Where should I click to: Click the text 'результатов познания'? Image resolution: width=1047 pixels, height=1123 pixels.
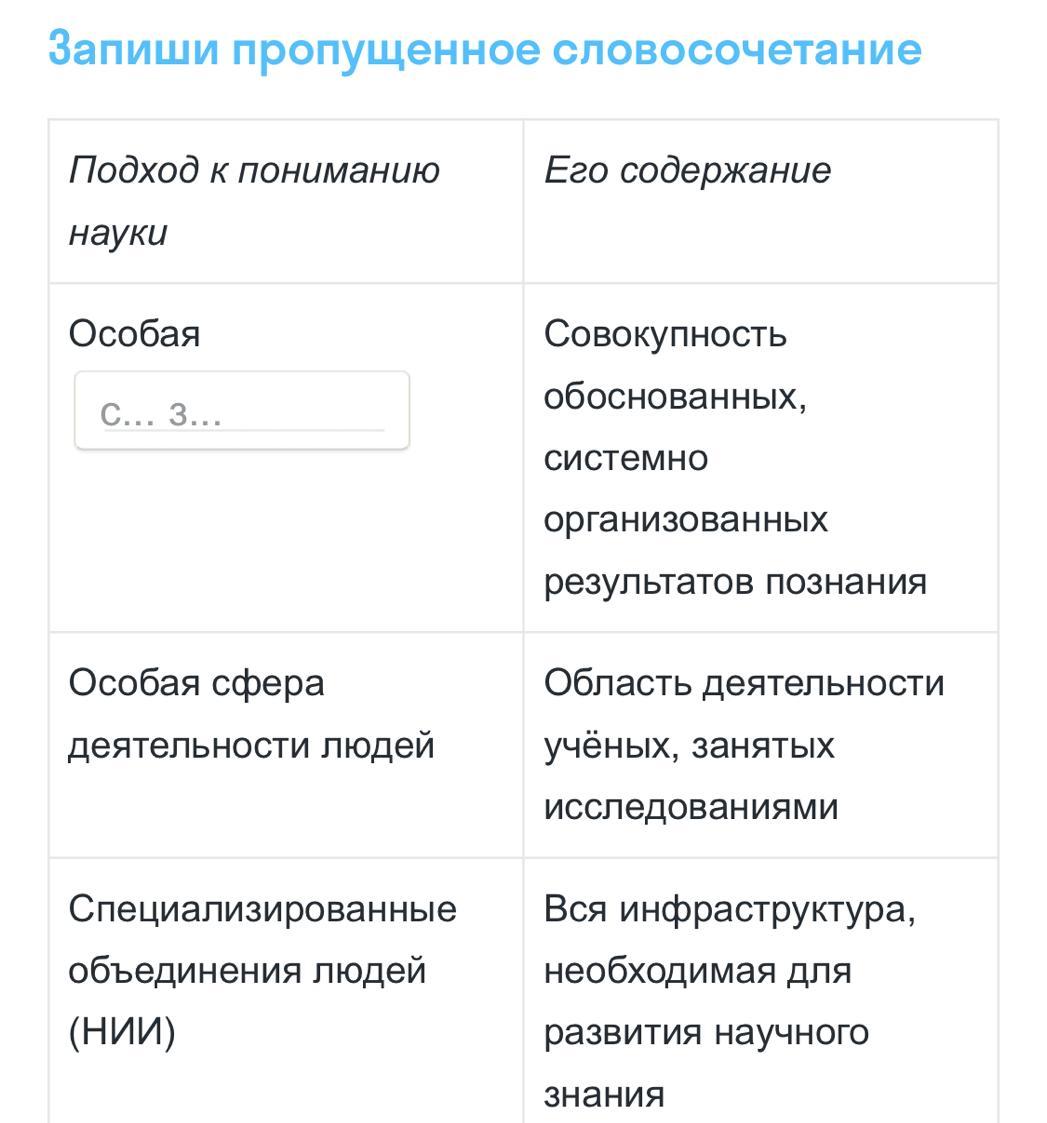pos(735,582)
